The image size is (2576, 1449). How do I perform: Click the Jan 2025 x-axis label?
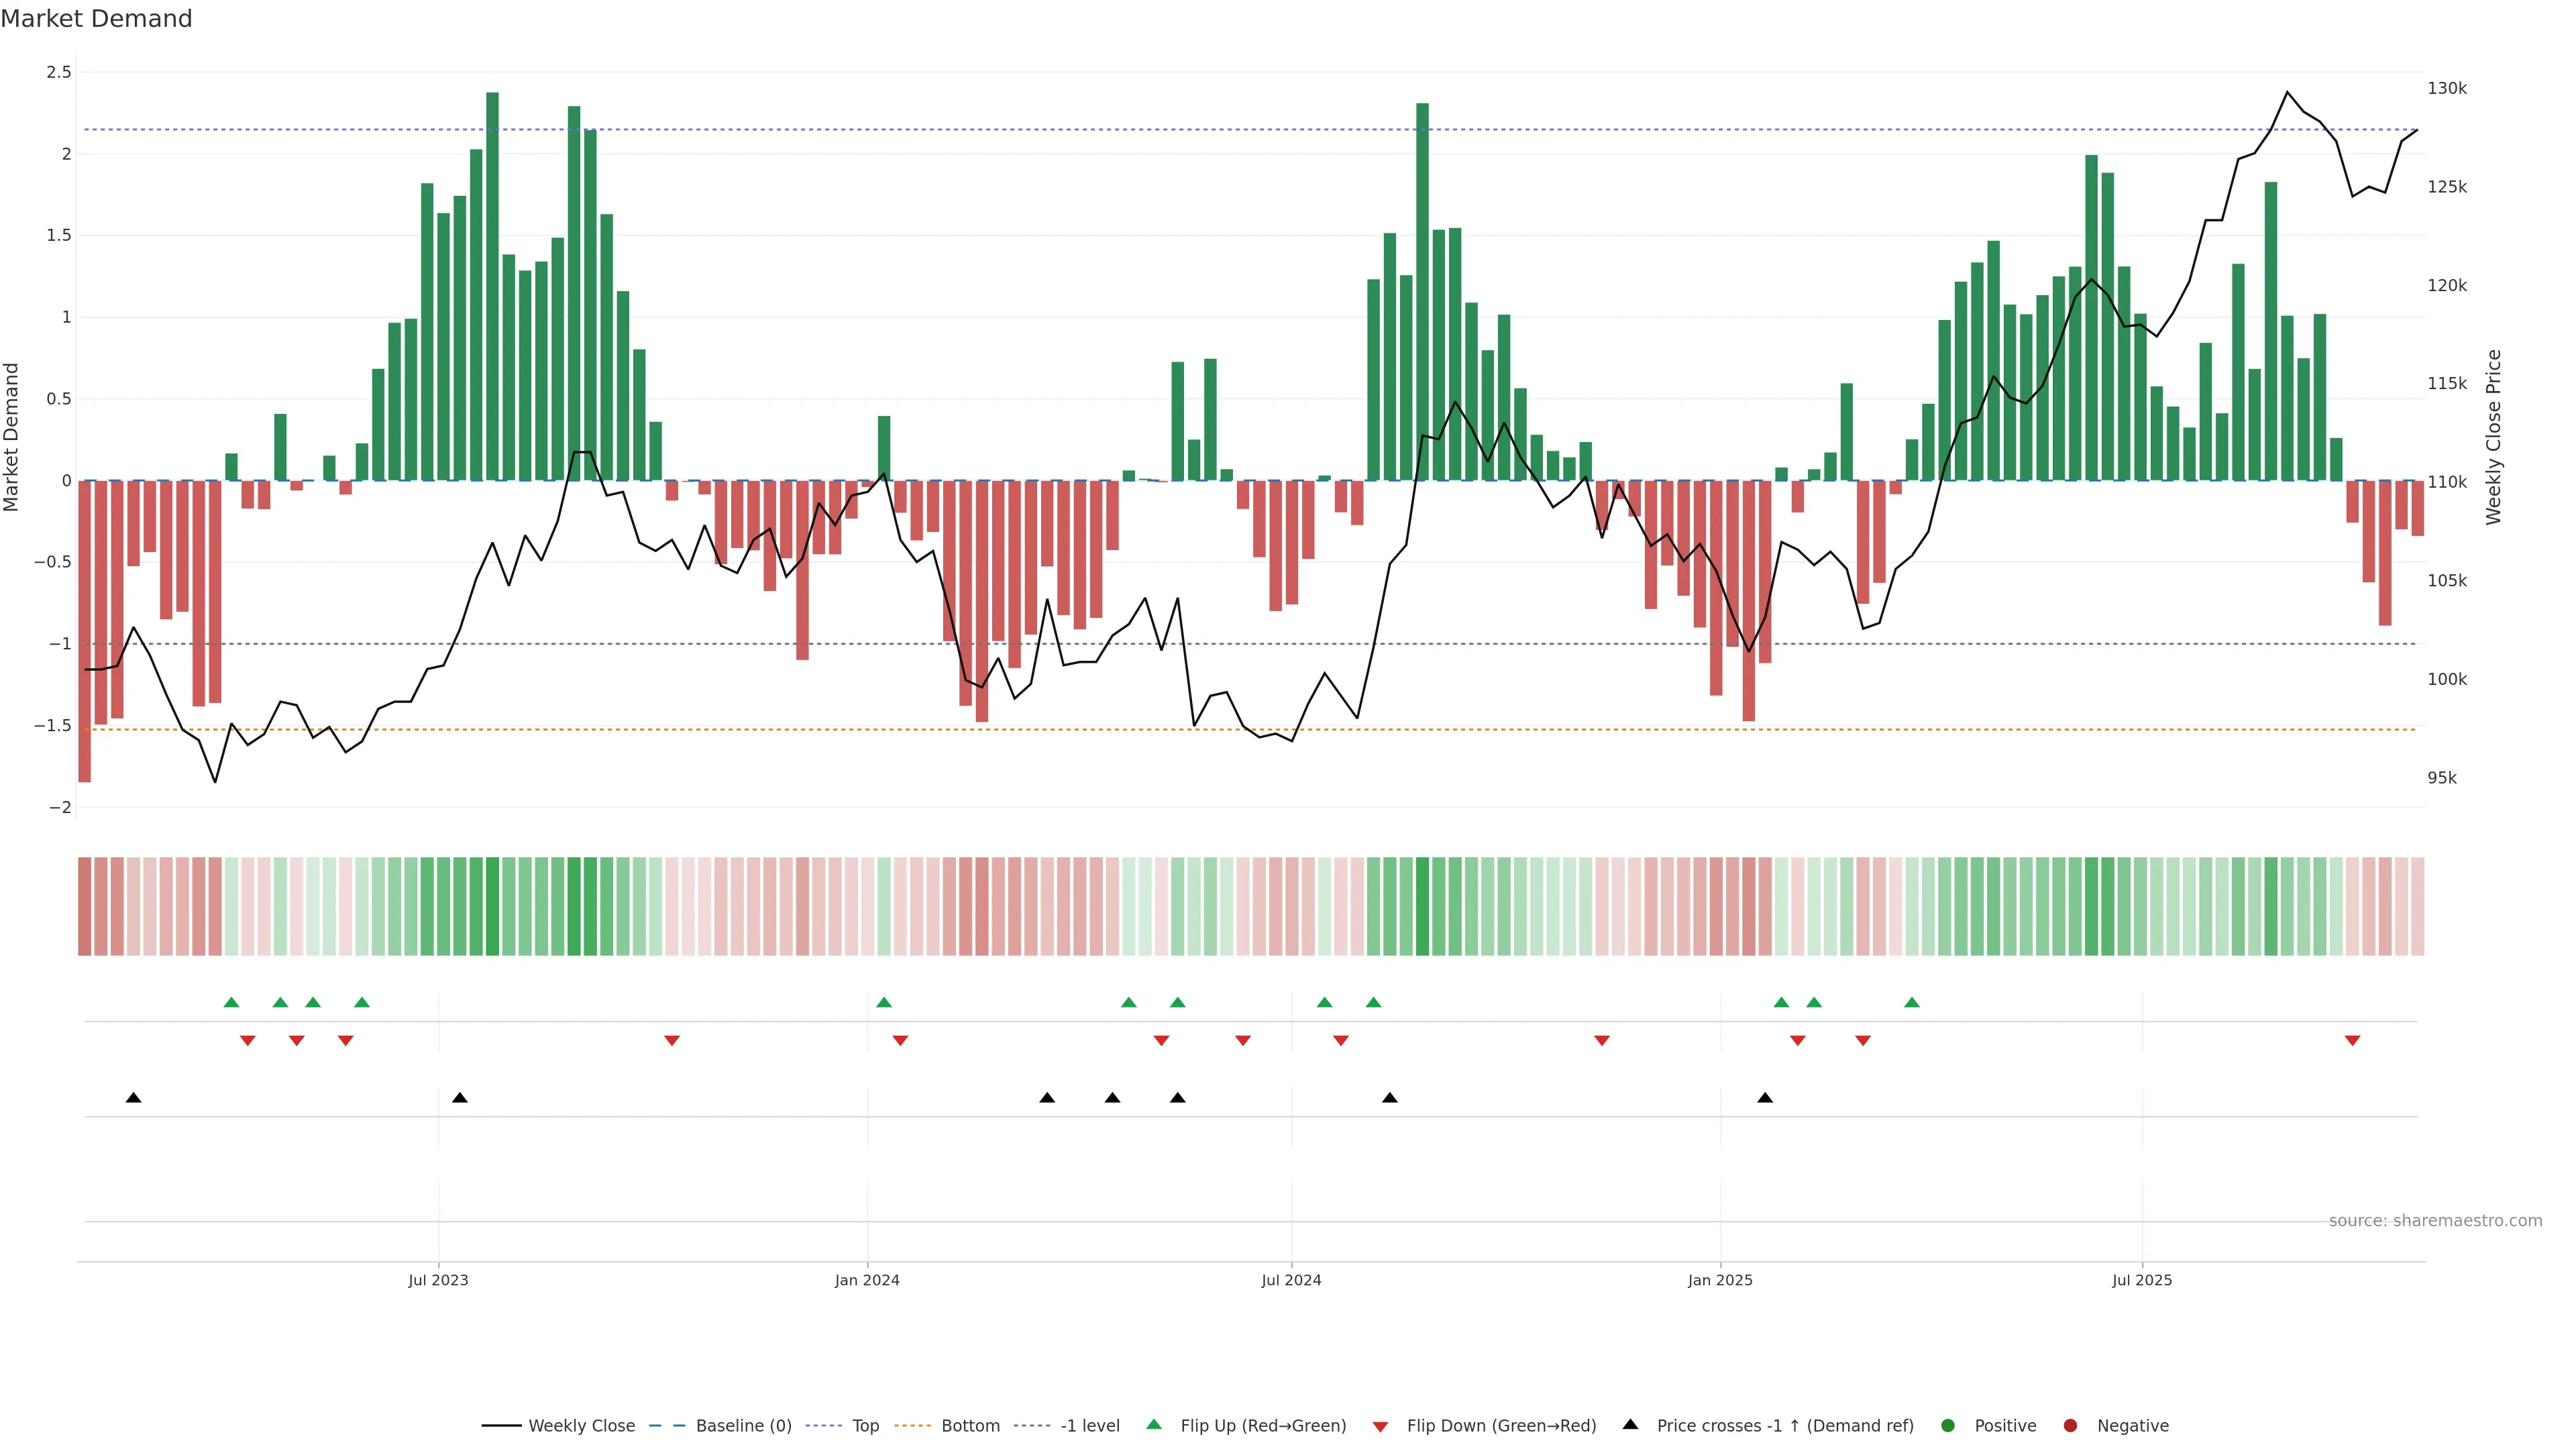(1720, 1280)
